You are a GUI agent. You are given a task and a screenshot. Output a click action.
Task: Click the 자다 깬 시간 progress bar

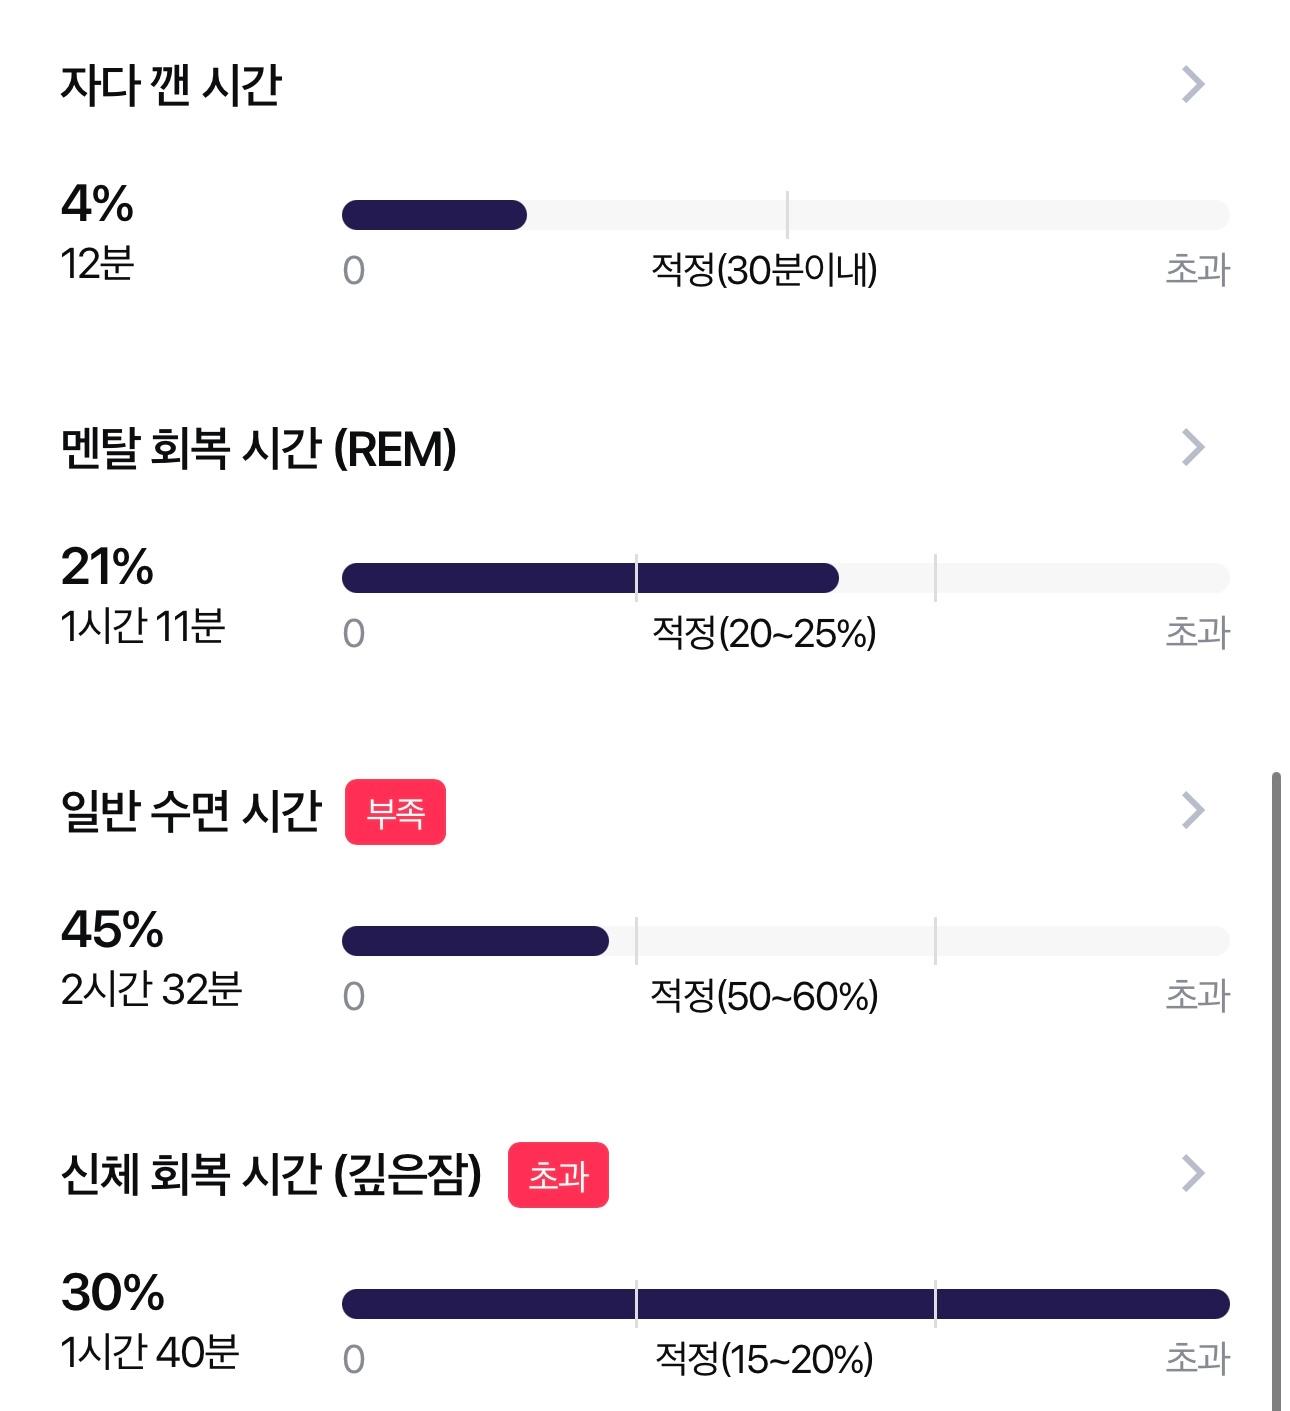tap(785, 215)
